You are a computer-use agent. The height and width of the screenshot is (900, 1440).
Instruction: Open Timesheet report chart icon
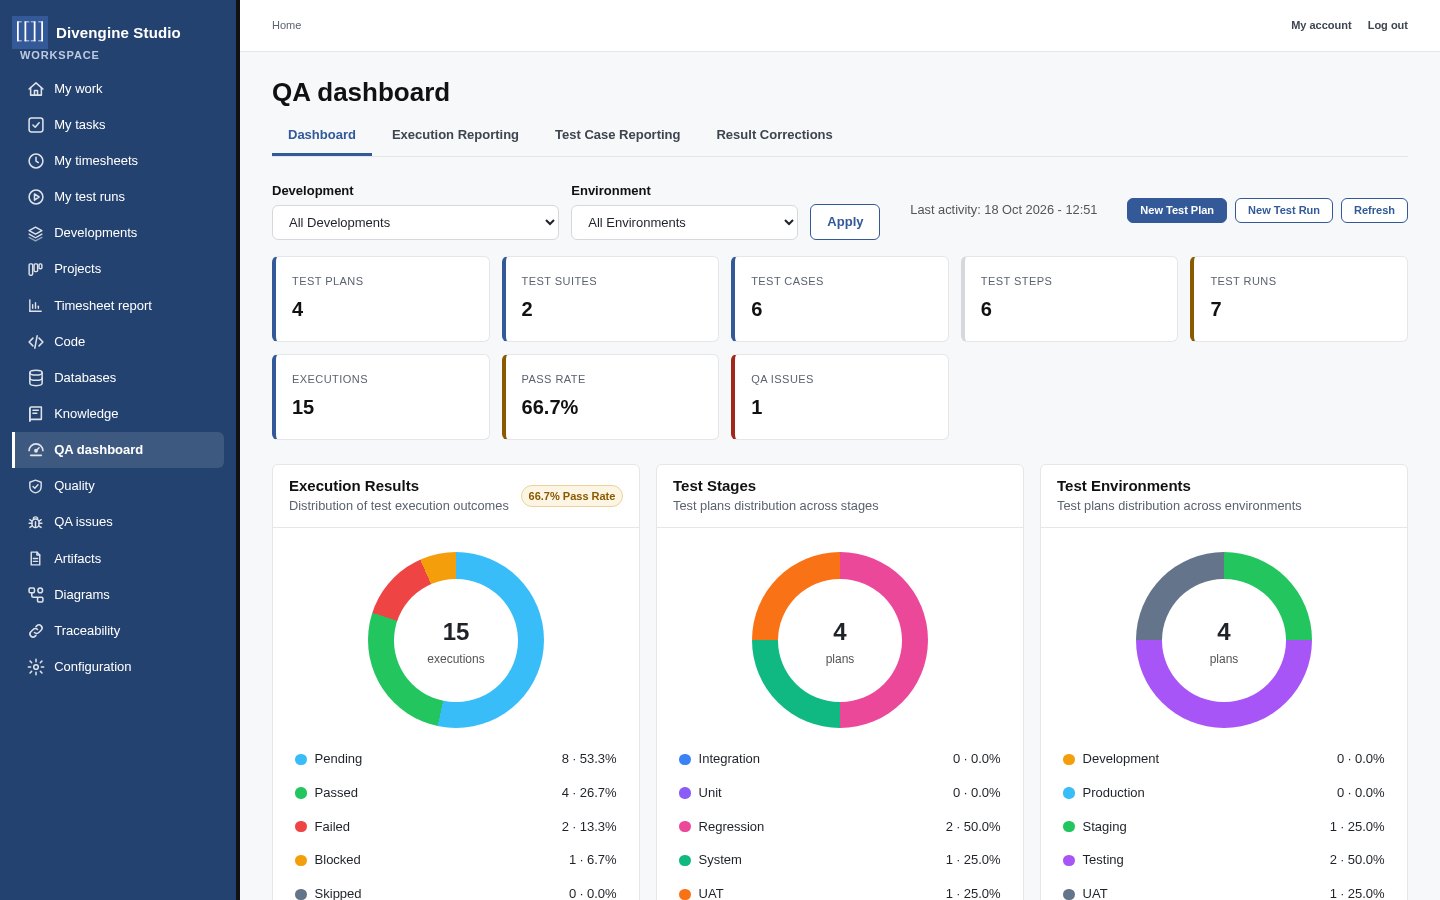36,306
